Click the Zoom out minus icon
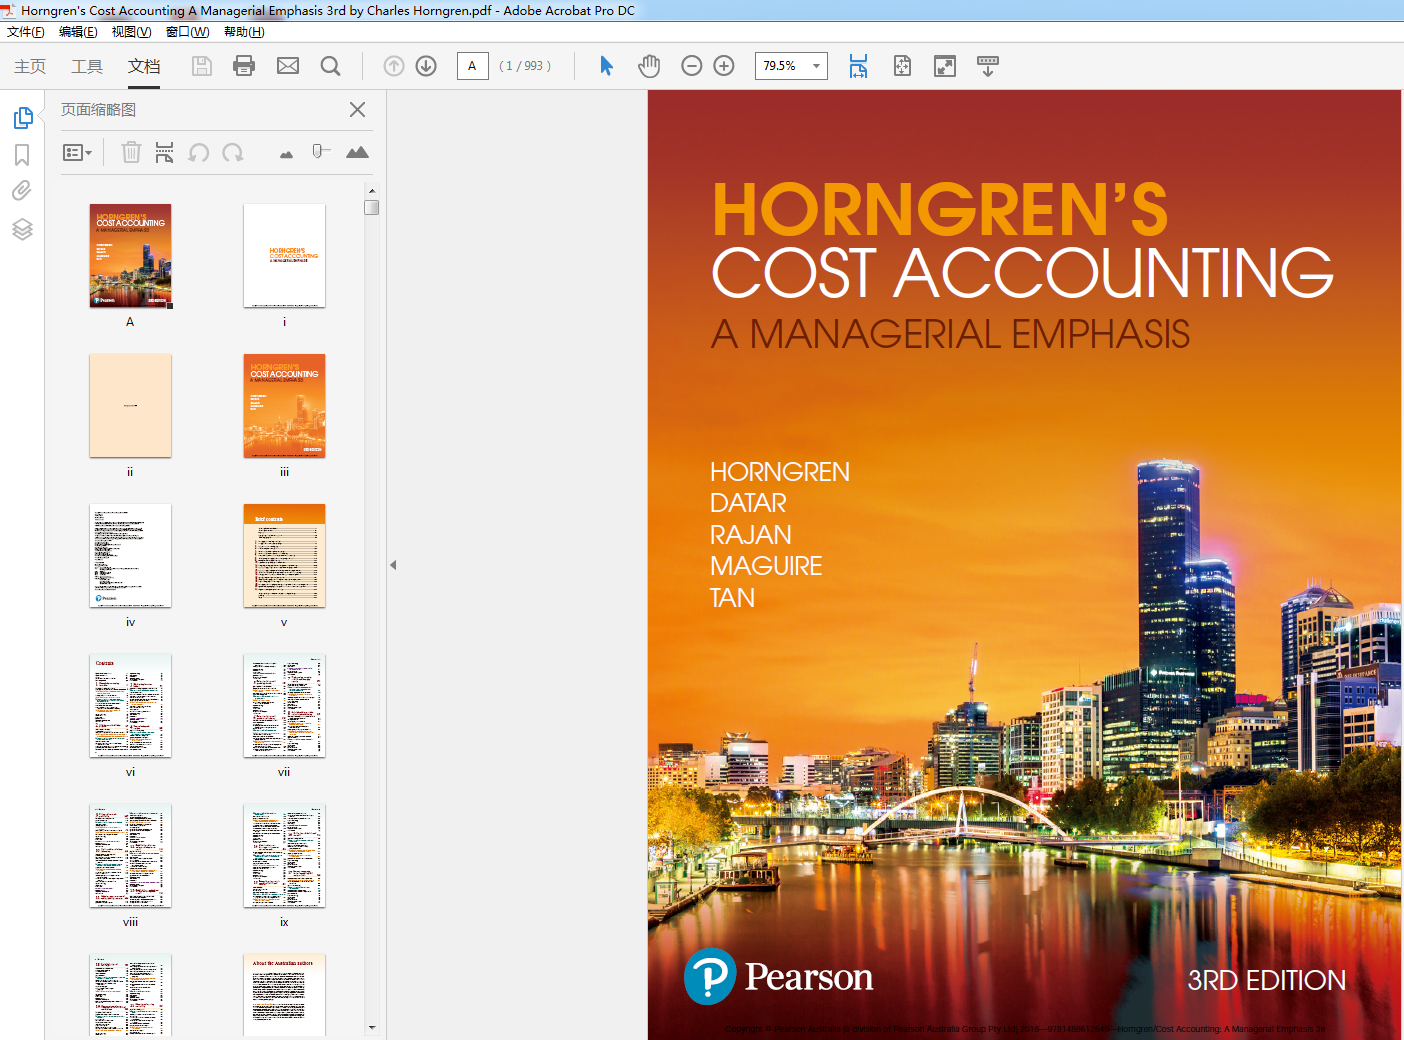 pos(691,66)
